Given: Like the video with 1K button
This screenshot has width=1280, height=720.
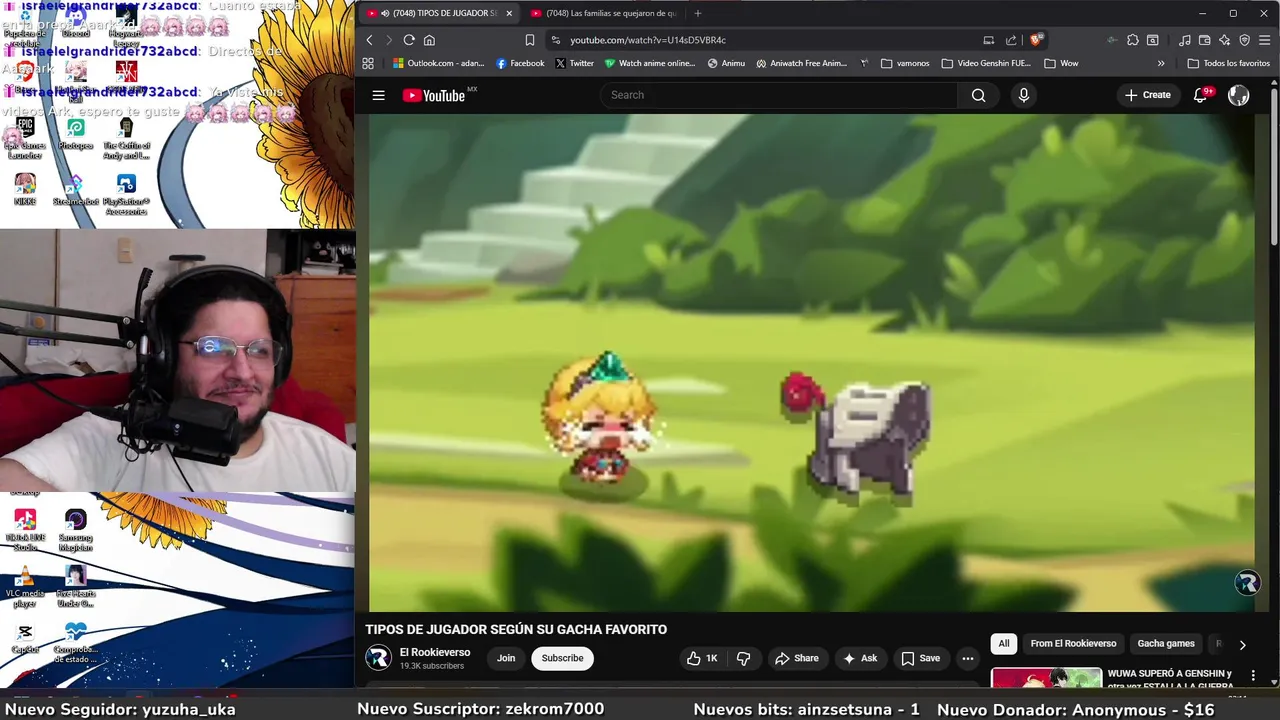Looking at the screenshot, I should click(702, 658).
